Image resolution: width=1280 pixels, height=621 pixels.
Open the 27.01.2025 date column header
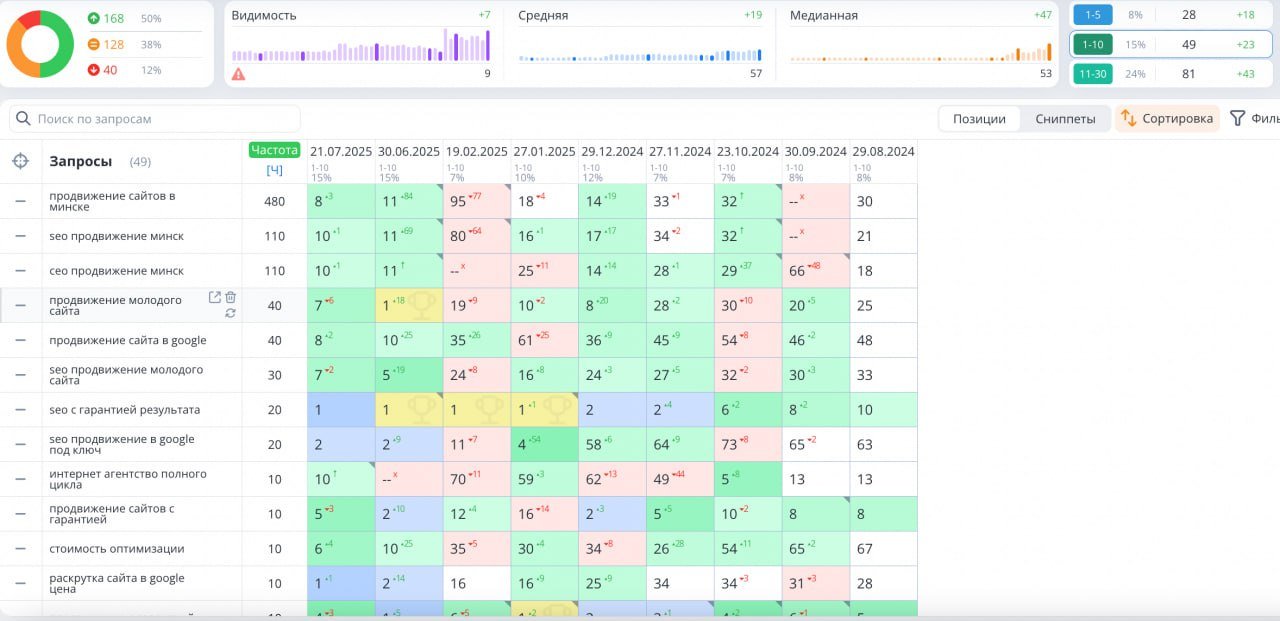click(544, 152)
